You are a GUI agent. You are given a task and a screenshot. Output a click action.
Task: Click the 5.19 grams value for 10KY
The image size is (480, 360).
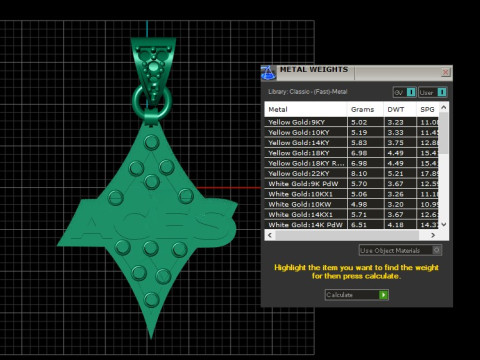359,132
